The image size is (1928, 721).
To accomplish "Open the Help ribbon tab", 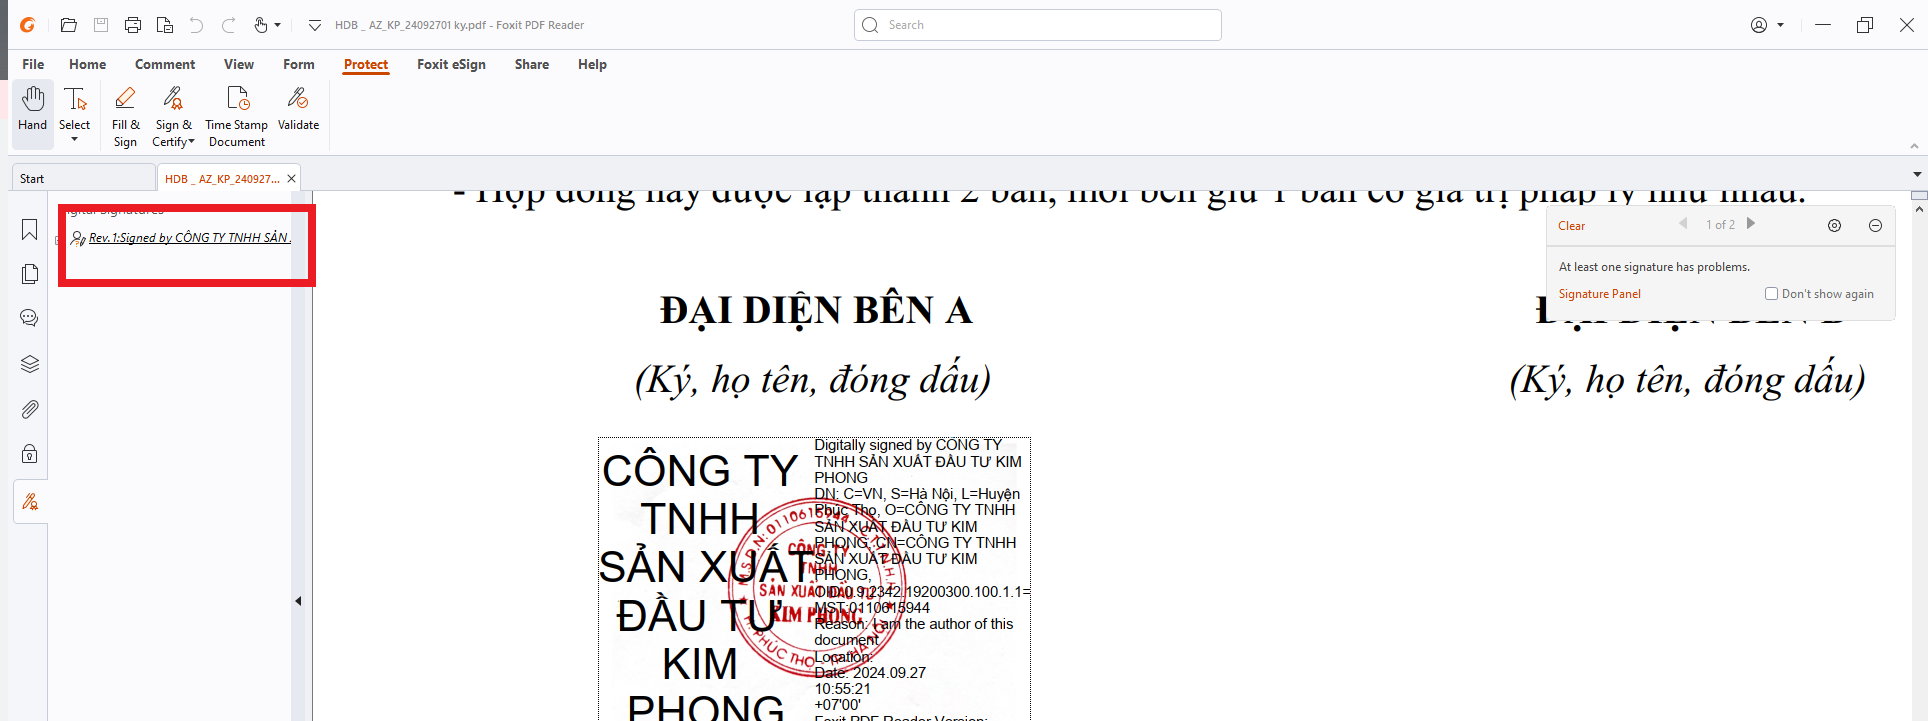I will pyautogui.click(x=592, y=64).
